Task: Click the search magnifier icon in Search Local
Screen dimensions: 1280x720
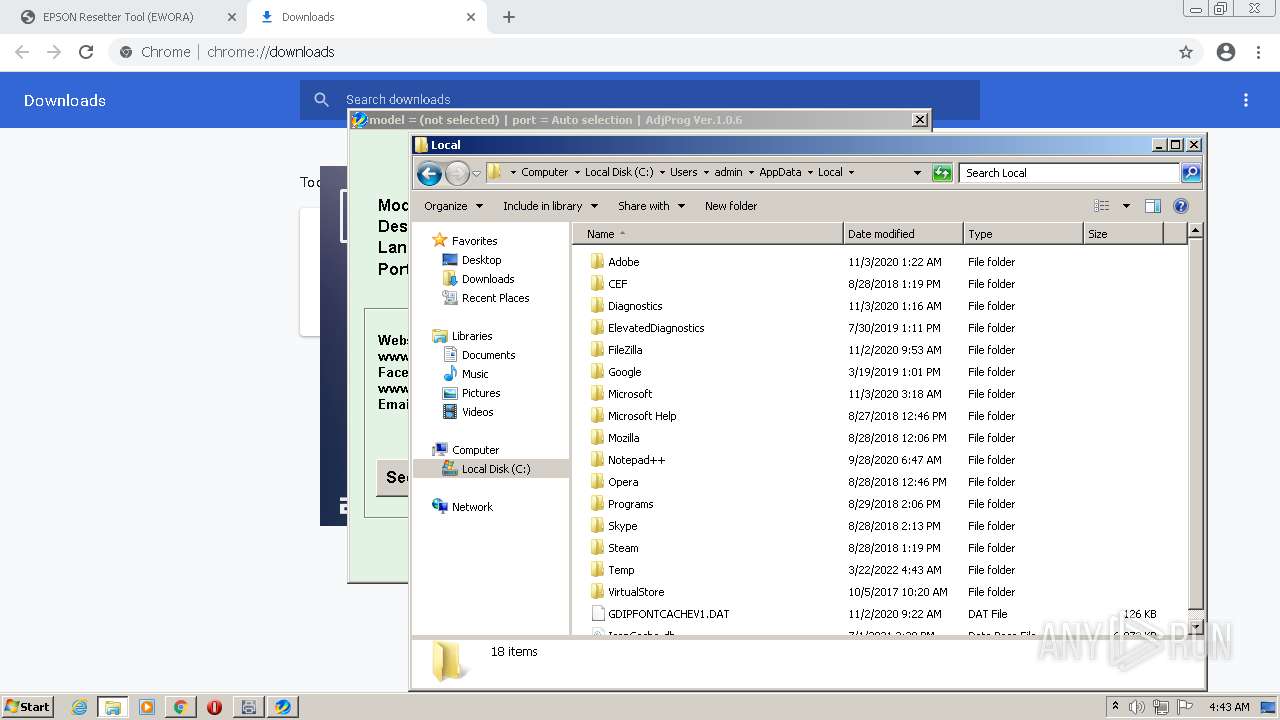Action: click(x=1190, y=173)
